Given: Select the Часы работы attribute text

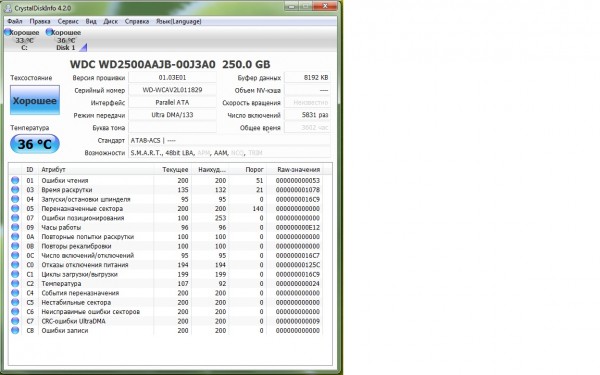Looking at the screenshot, I should (x=61, y=227).
